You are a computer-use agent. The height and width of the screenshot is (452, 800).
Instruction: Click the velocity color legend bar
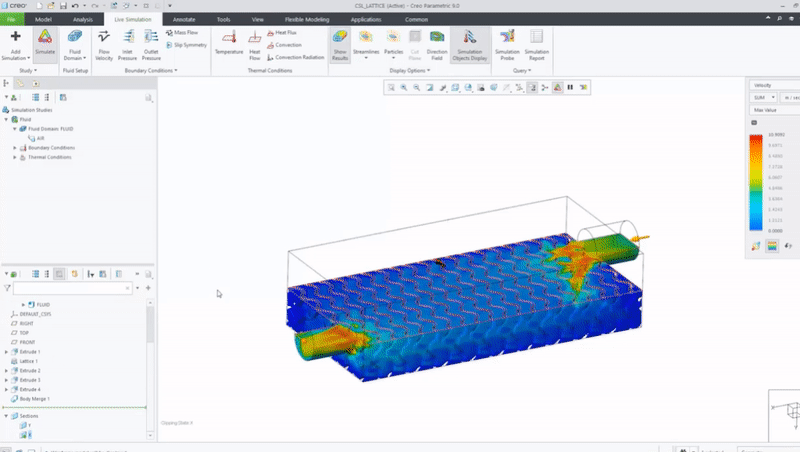(x=756, y=183)
